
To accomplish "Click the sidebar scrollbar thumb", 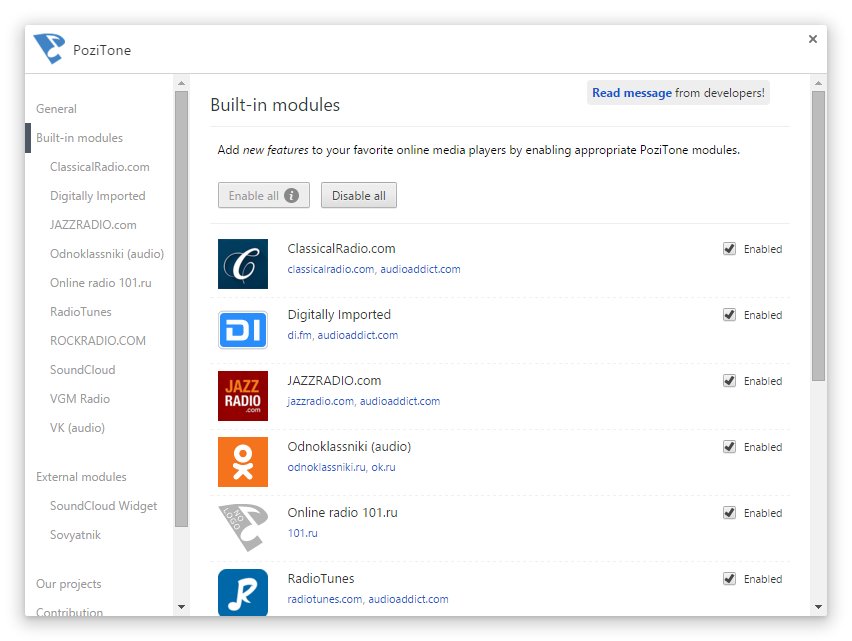I will tap(181, 309).
